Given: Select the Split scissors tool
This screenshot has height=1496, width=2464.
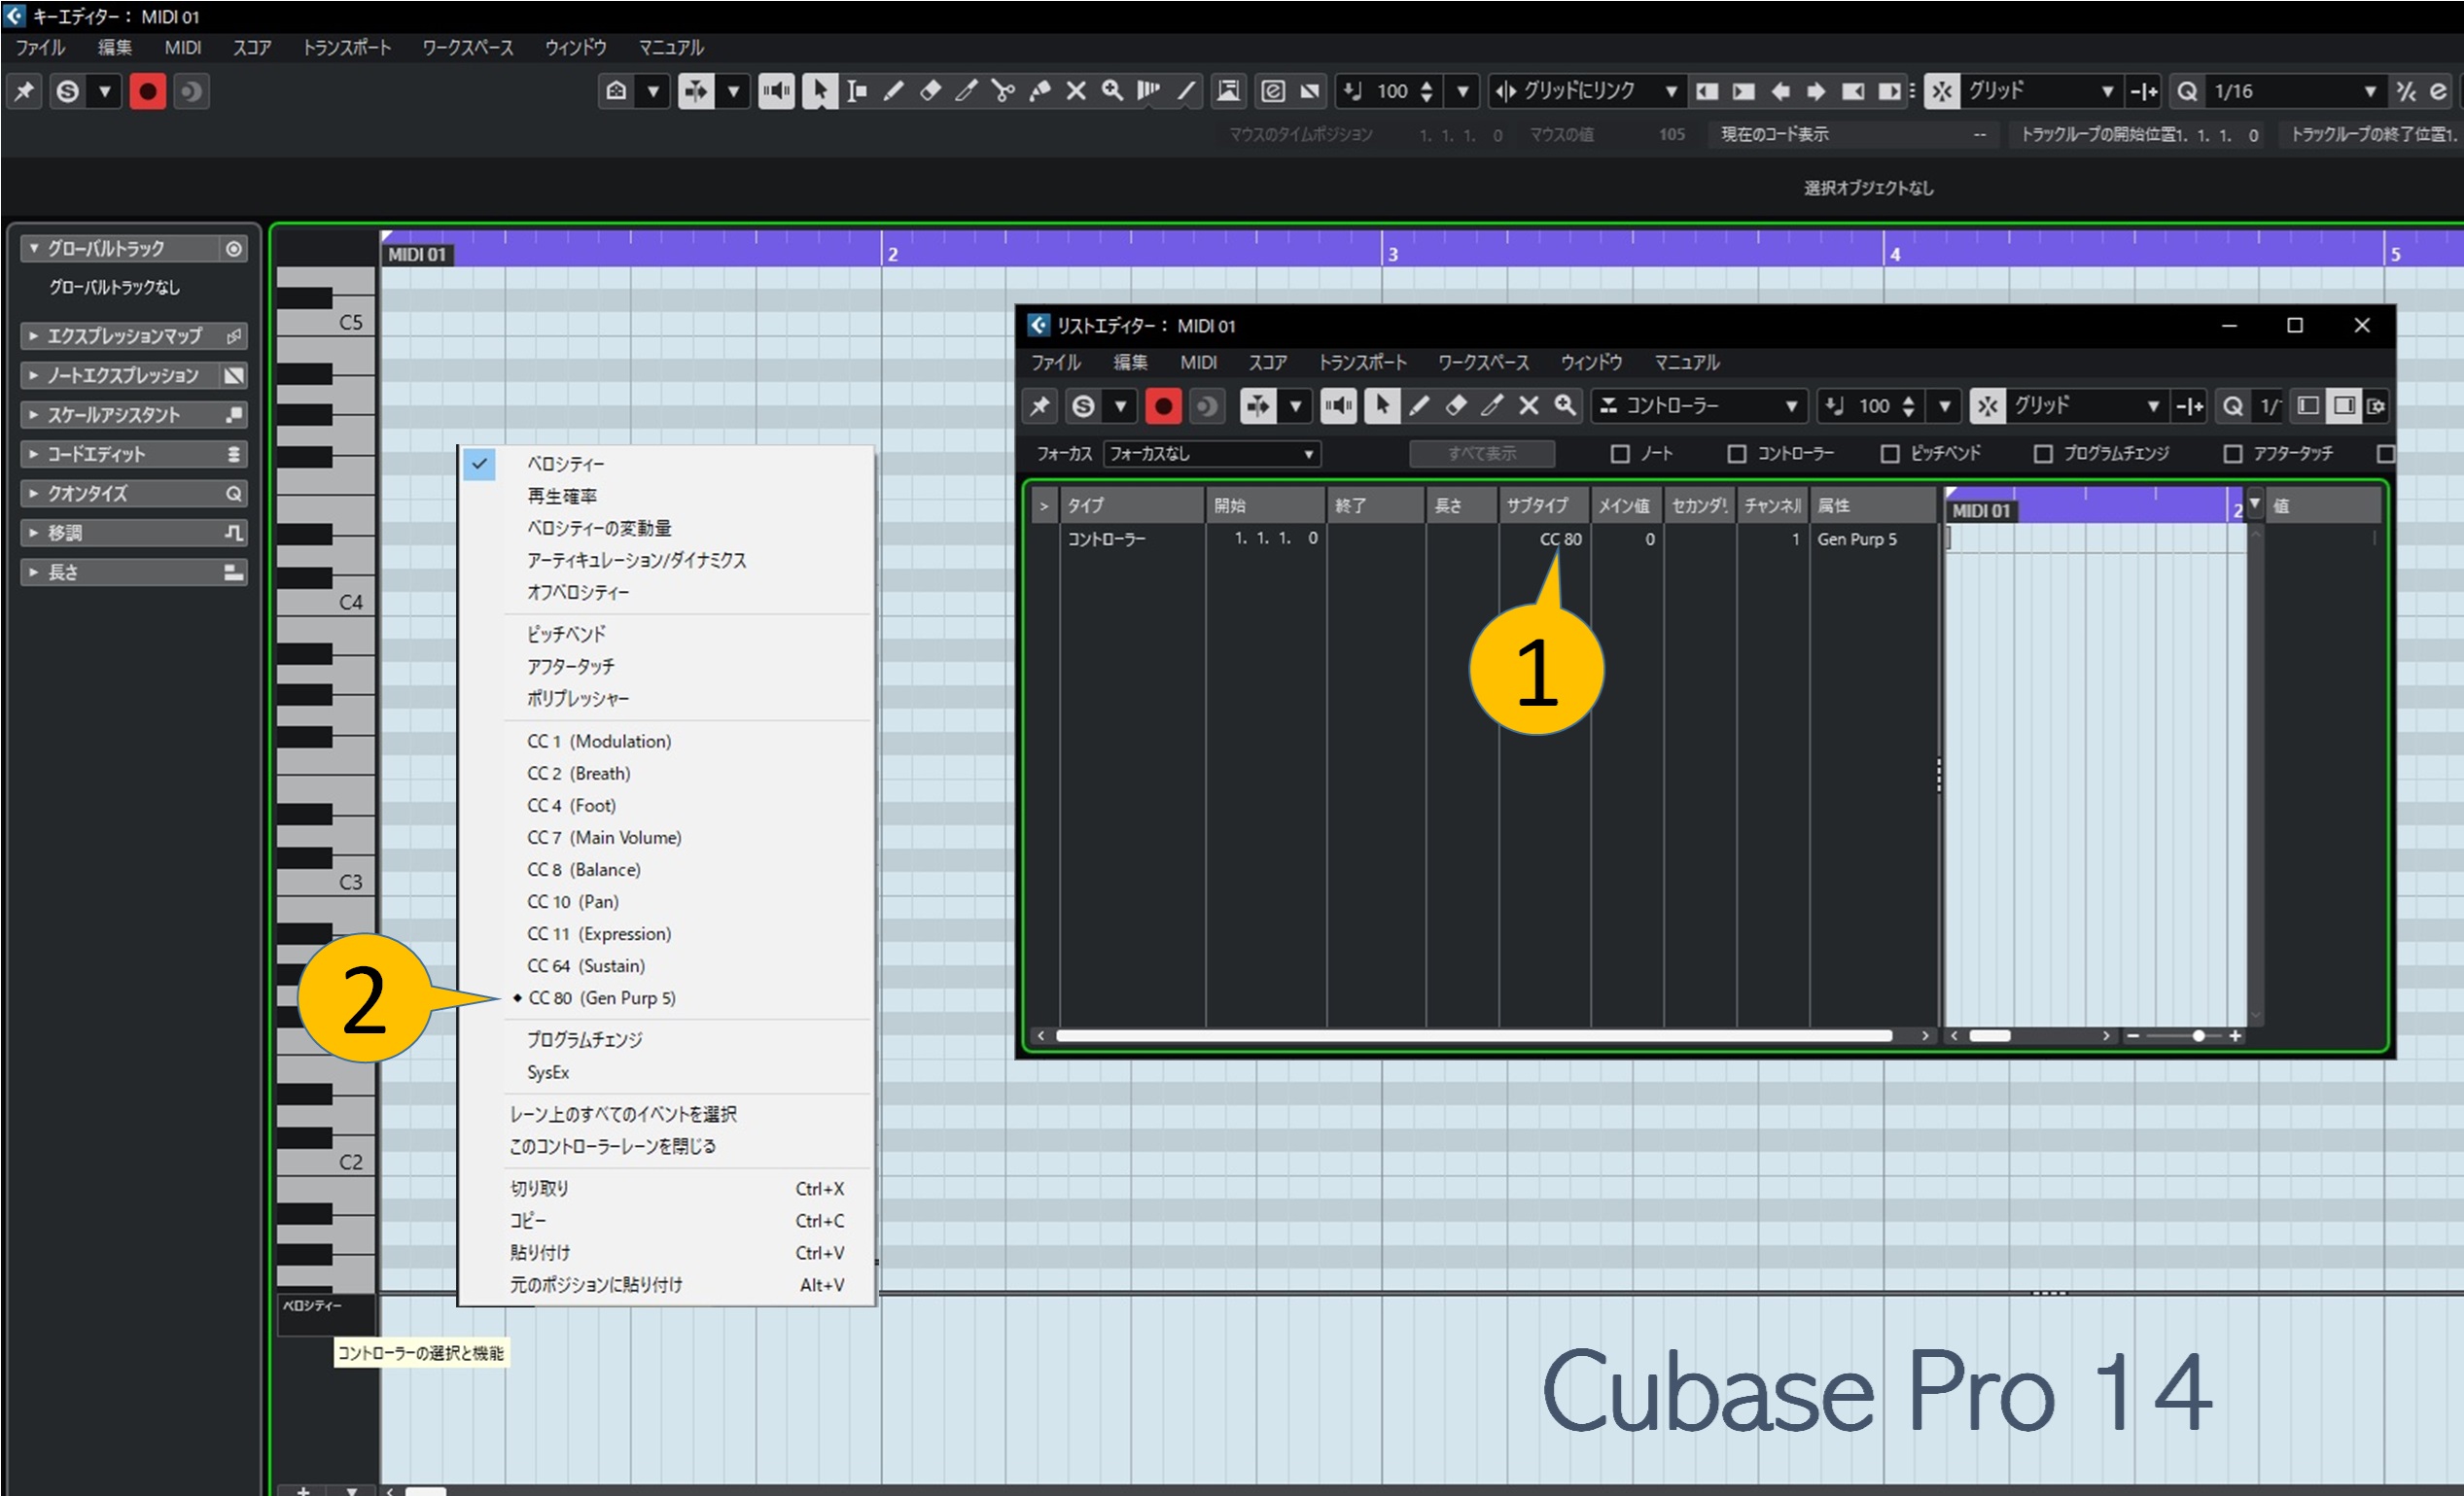Looking at the screenshot, I should coord(1003,92).
